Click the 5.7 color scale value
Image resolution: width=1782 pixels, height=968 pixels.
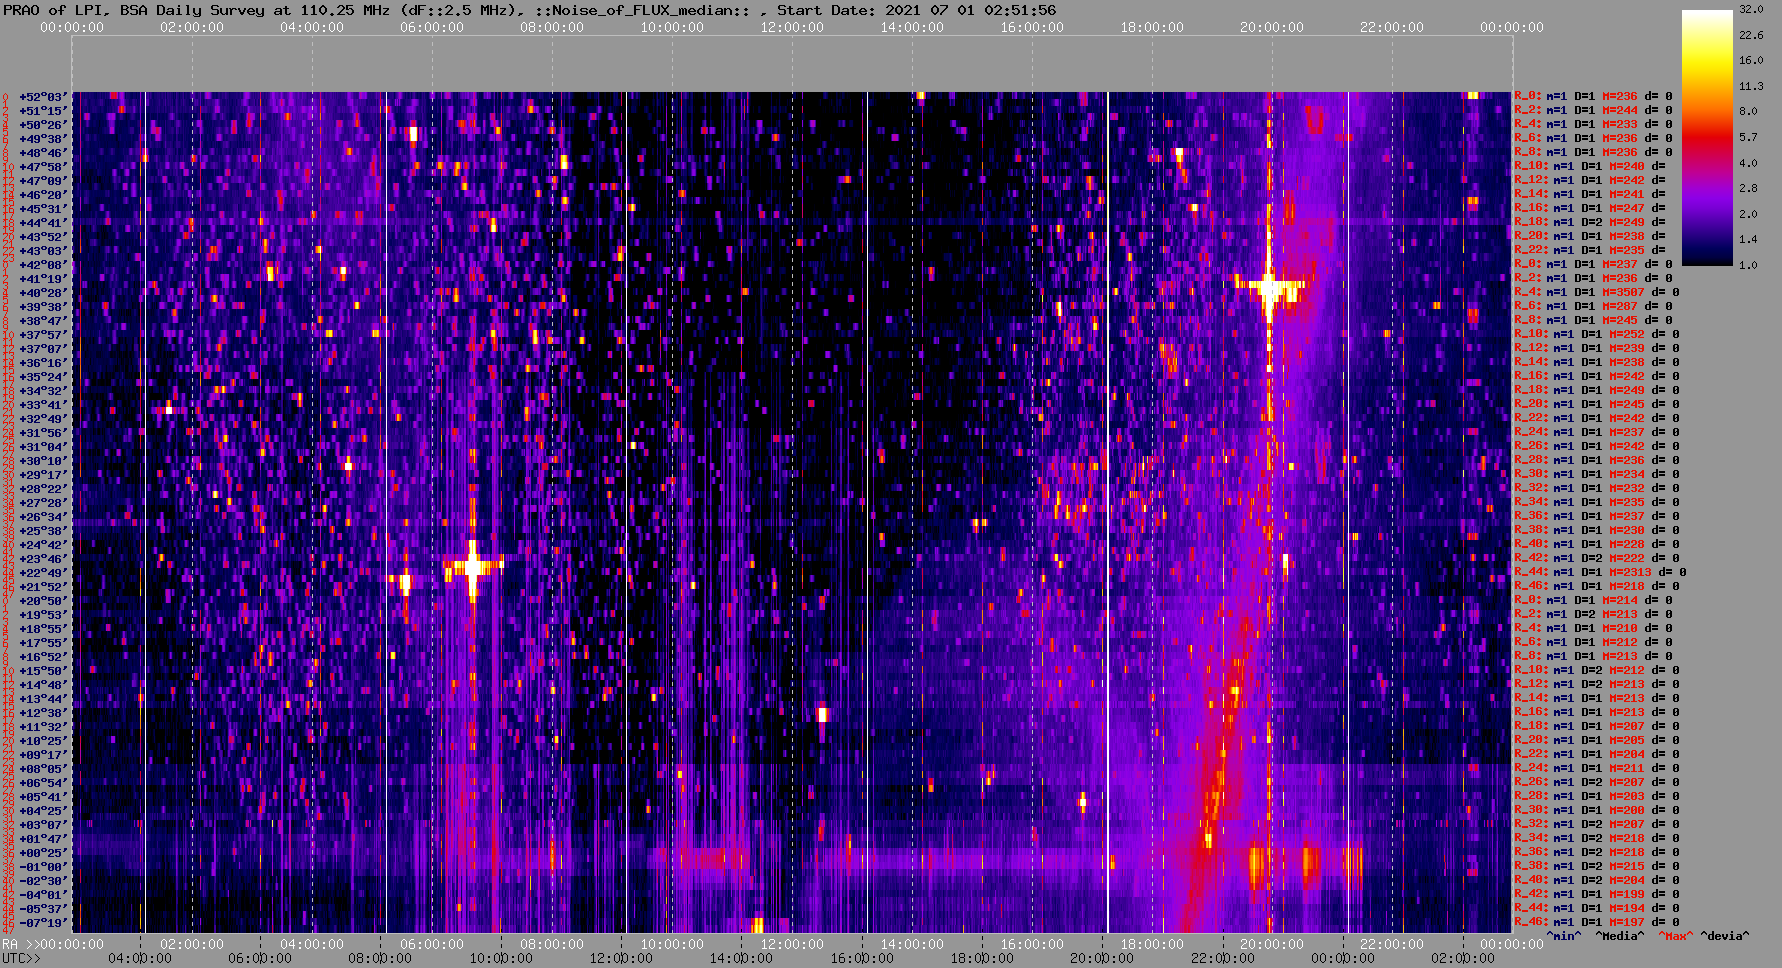pyautogui.click(x=1748, y=137)
